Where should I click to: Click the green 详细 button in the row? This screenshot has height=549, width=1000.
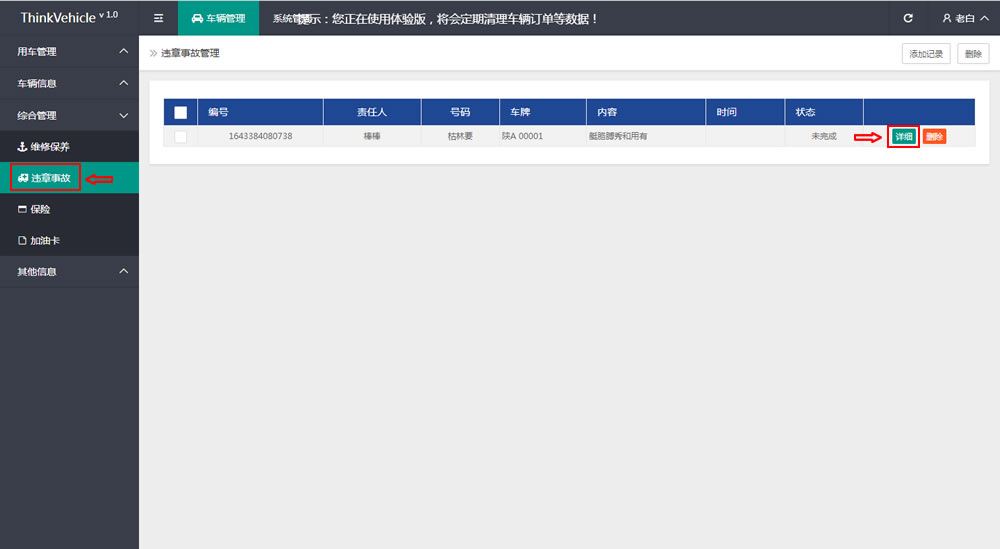pos(904,136)
